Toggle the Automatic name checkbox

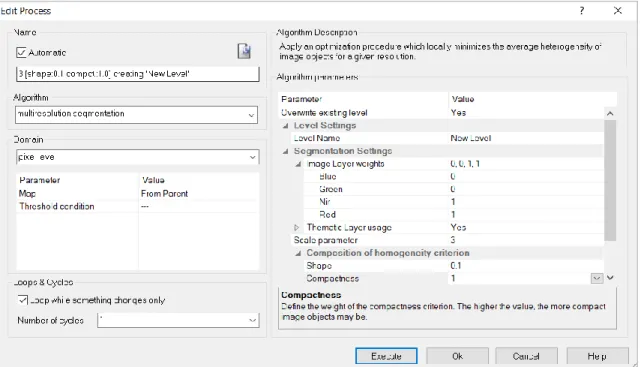pos(21,52)
